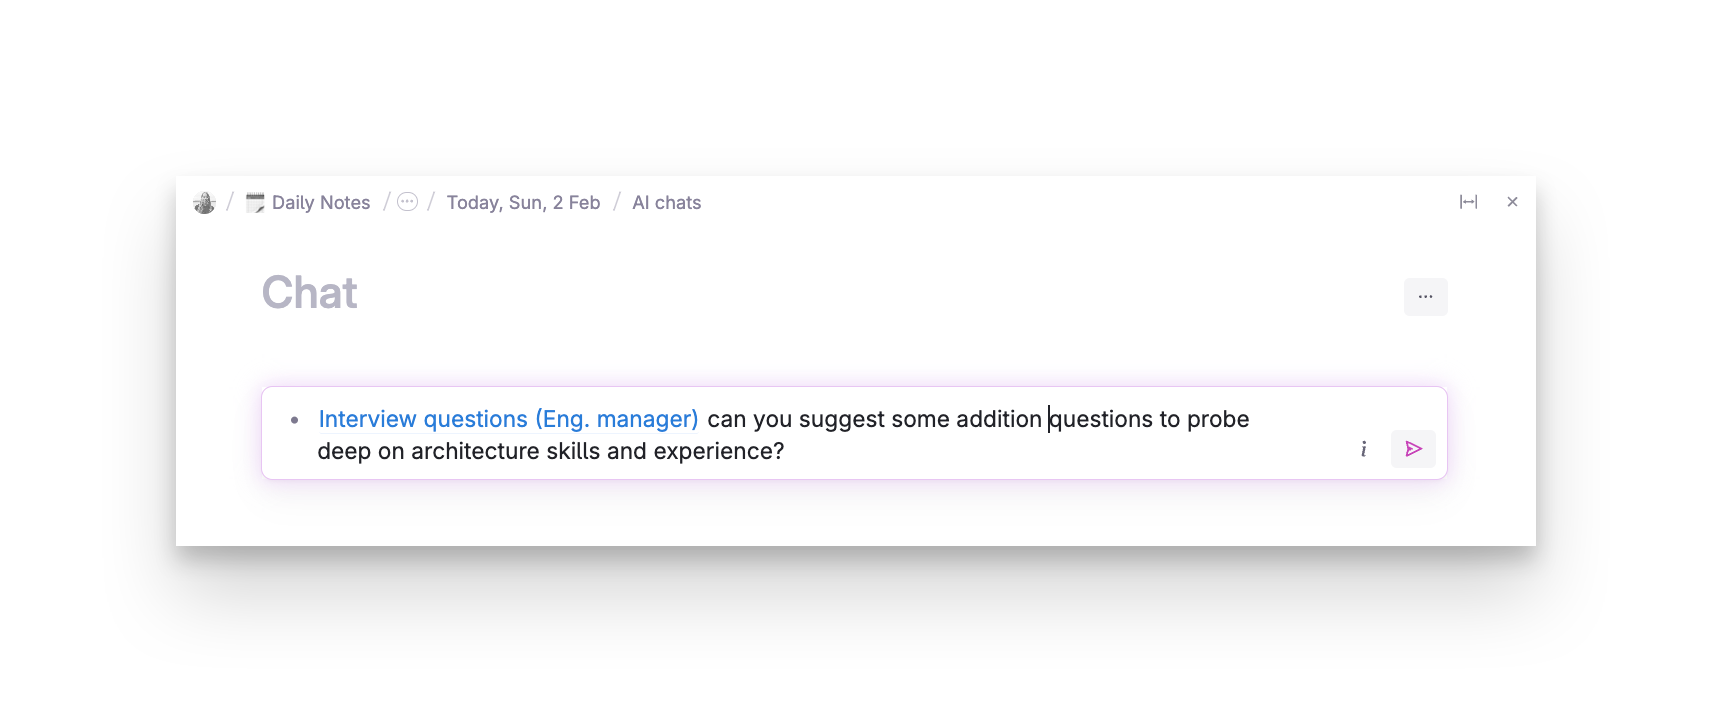Click the word 'questions' in the prompt
Image resolution: width=1712 pixels, height=722 pixels.
[x=1101, y=419]
